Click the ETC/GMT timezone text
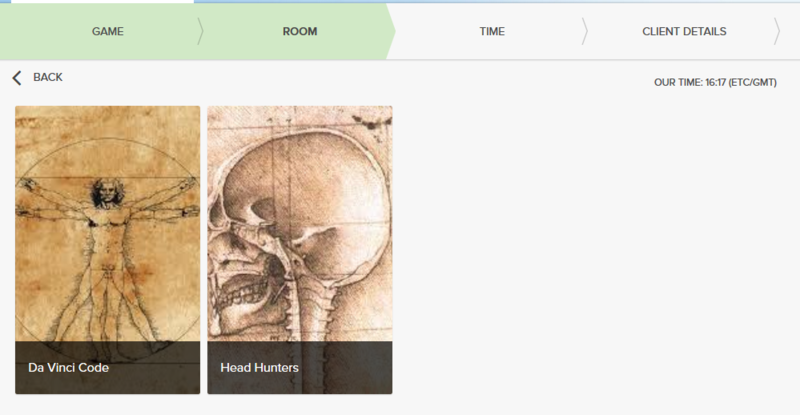 pos(753,82)
